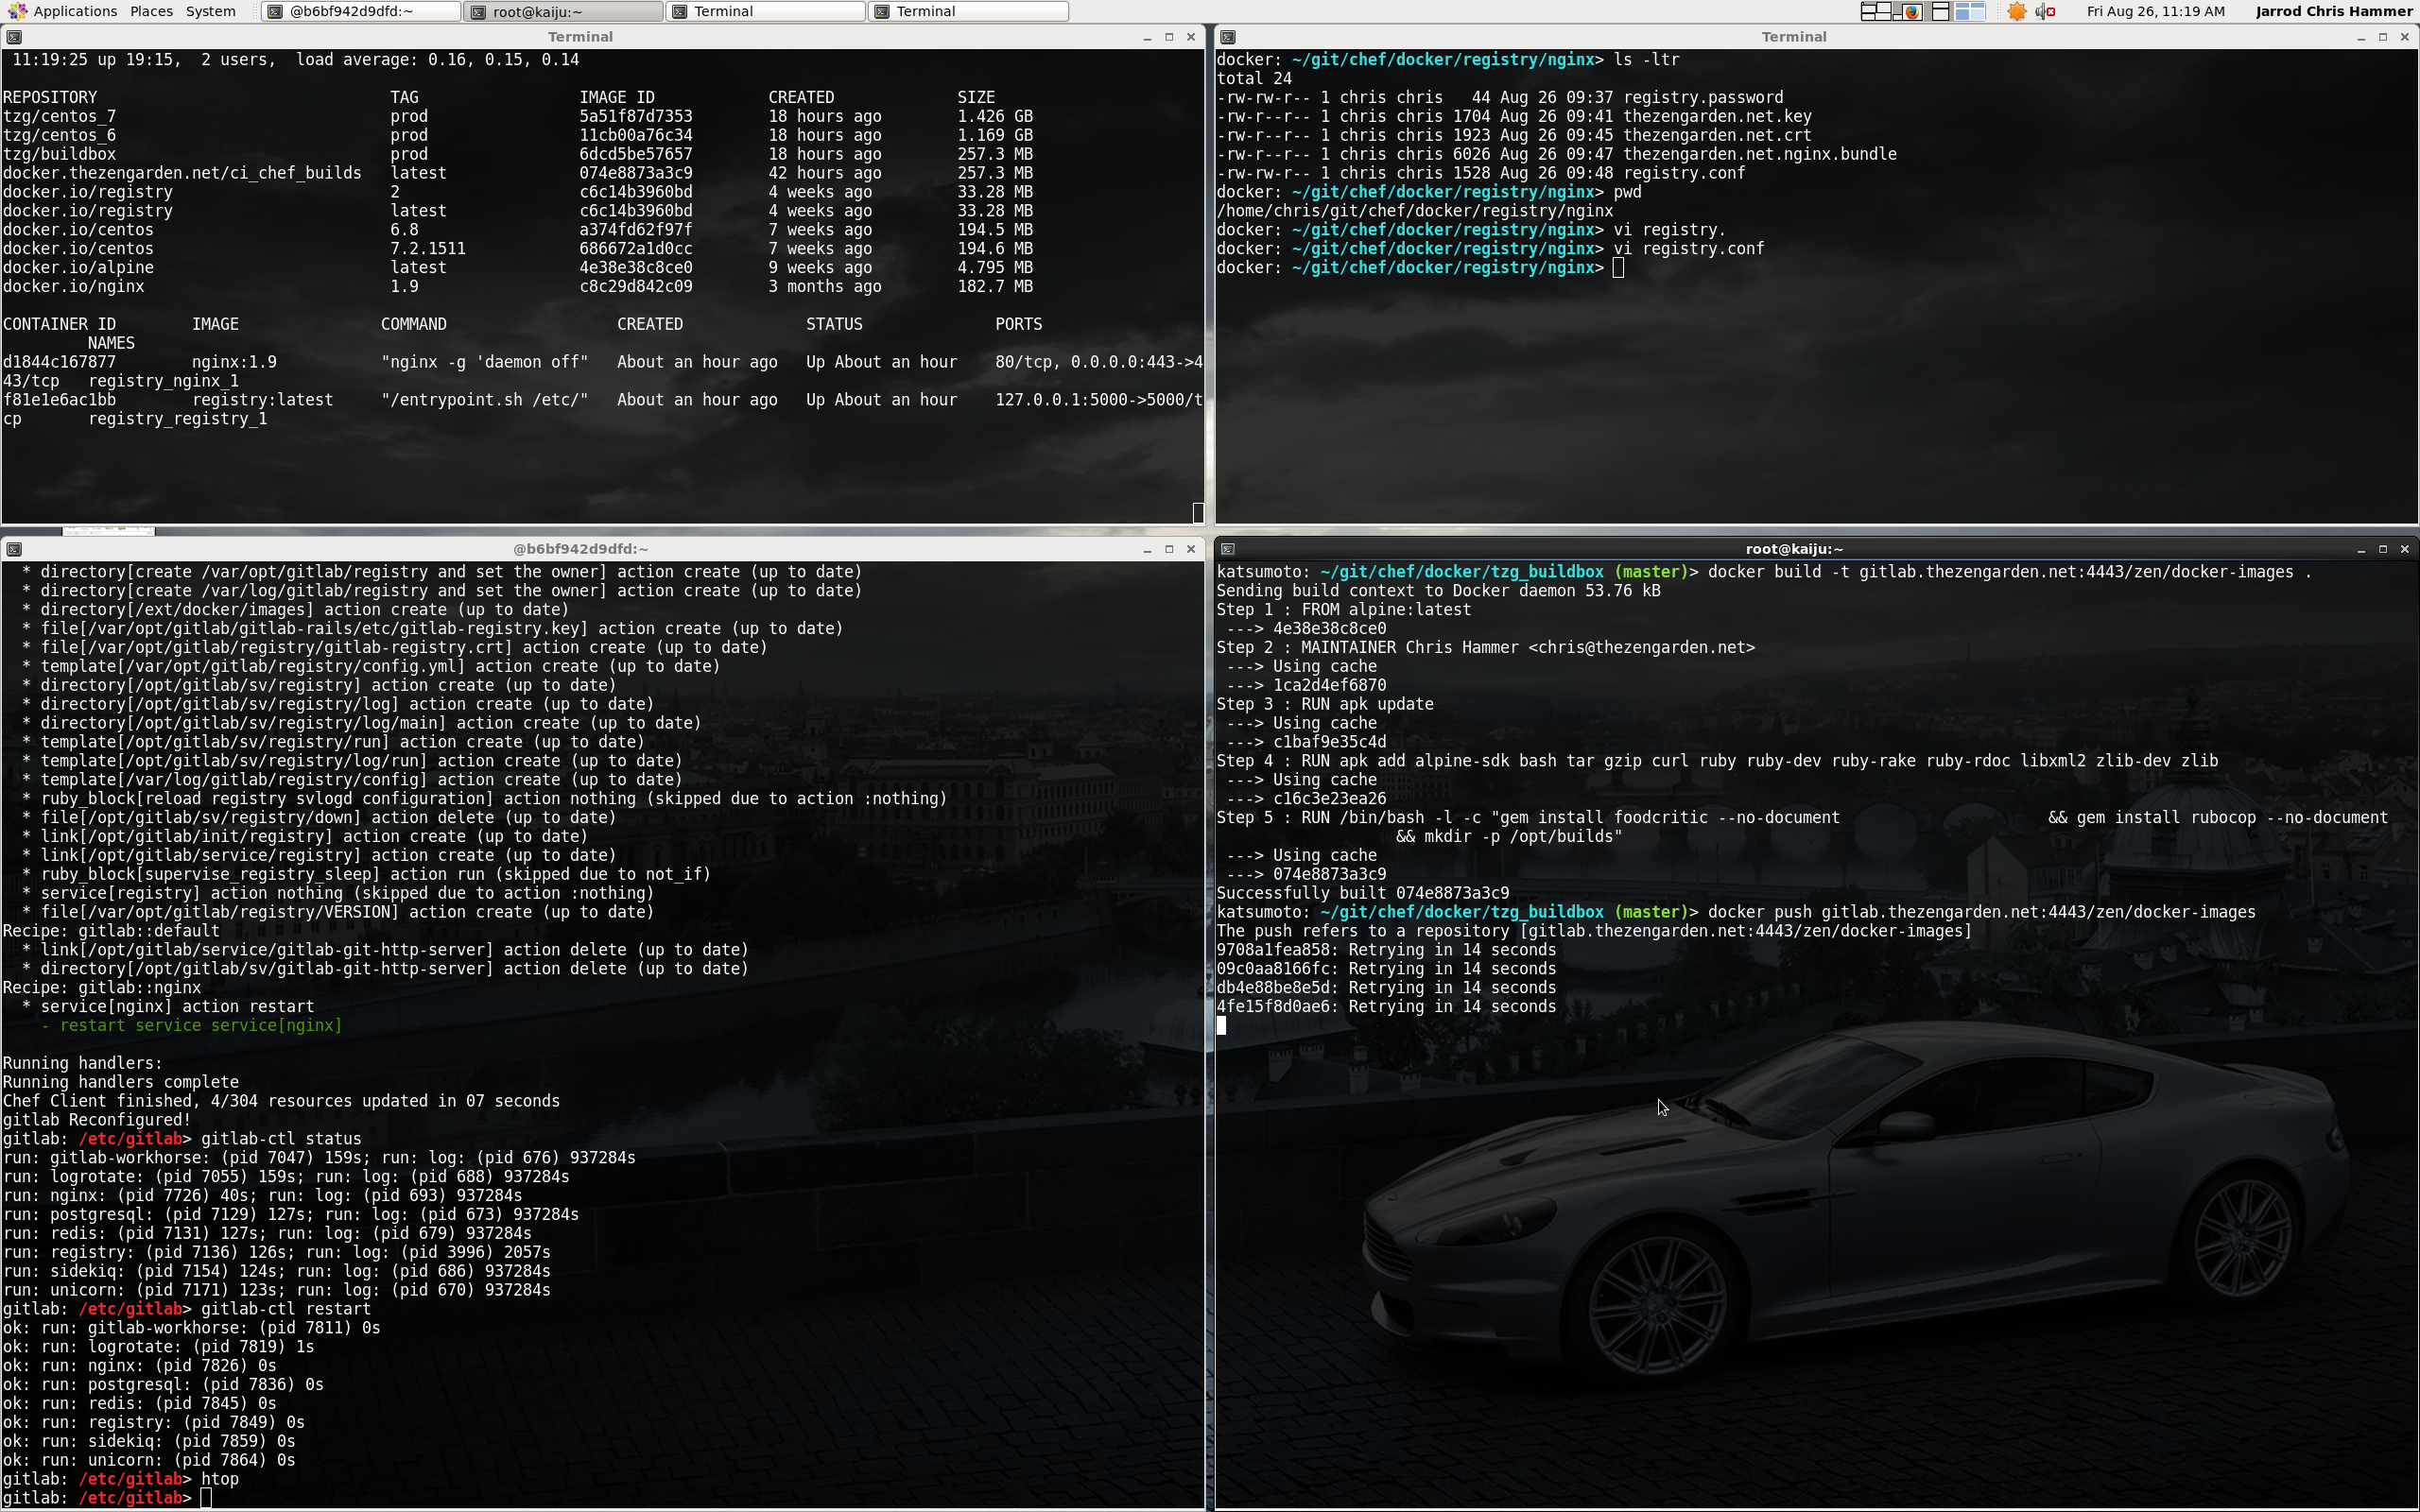Viewport: 2420px width, 1512px height.
Task: Switch to @b6bf942d9dfd:~ taskbar window
Action: (361, 11)
